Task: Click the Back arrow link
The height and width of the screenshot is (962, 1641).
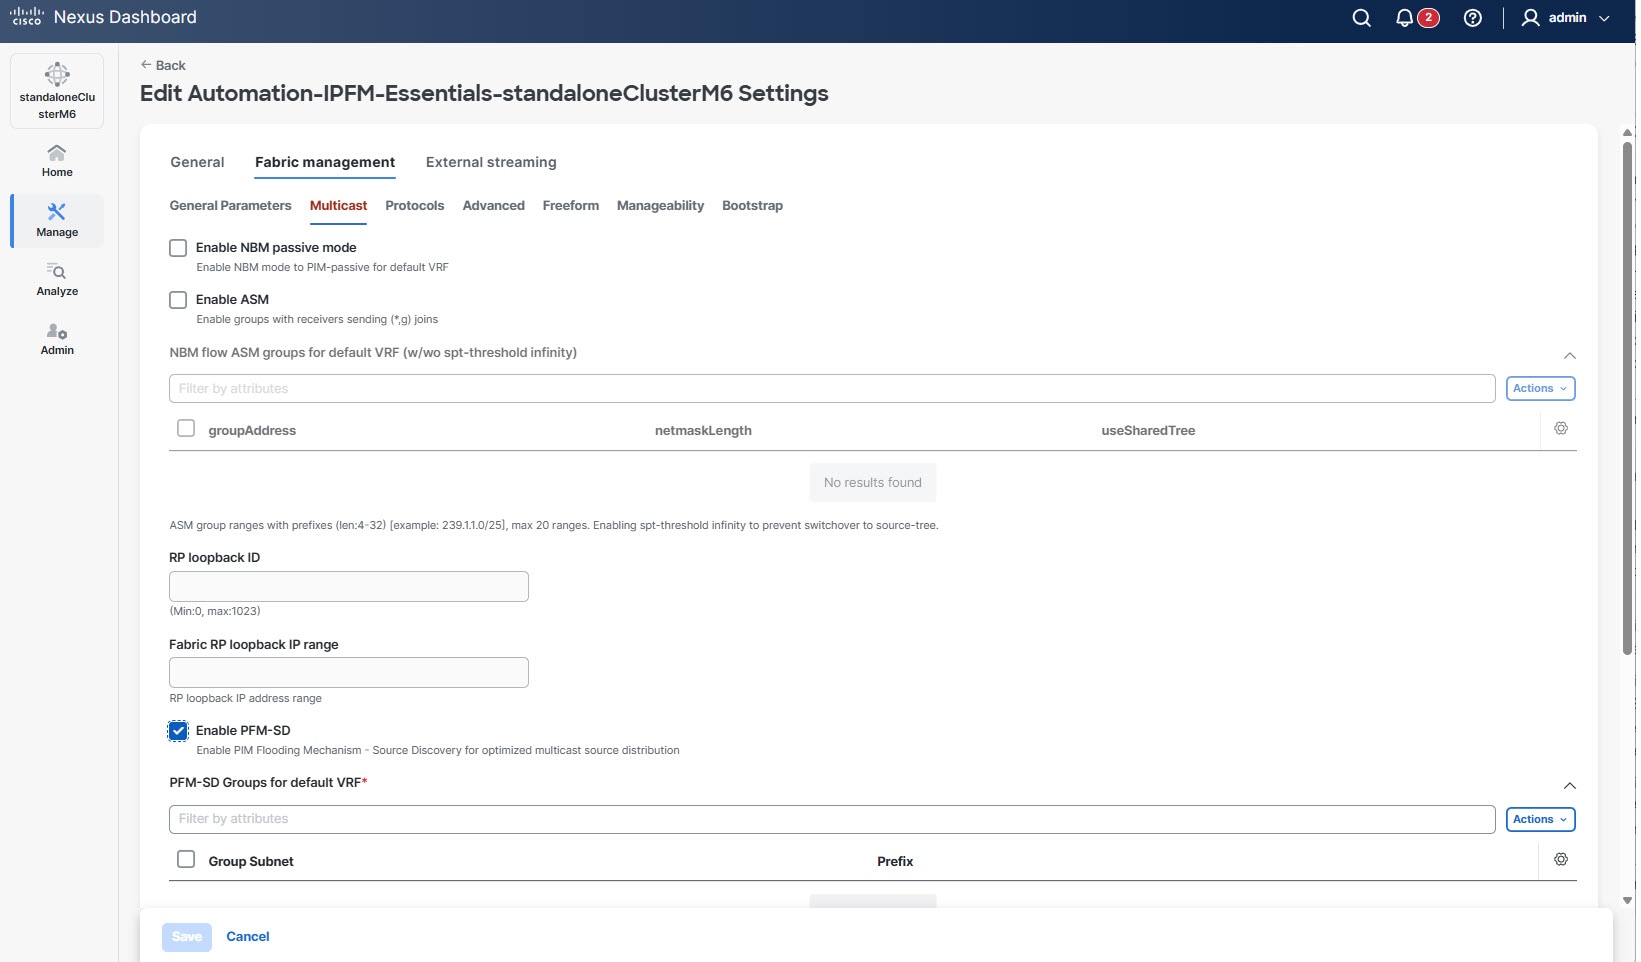Action: click(163, 65)
